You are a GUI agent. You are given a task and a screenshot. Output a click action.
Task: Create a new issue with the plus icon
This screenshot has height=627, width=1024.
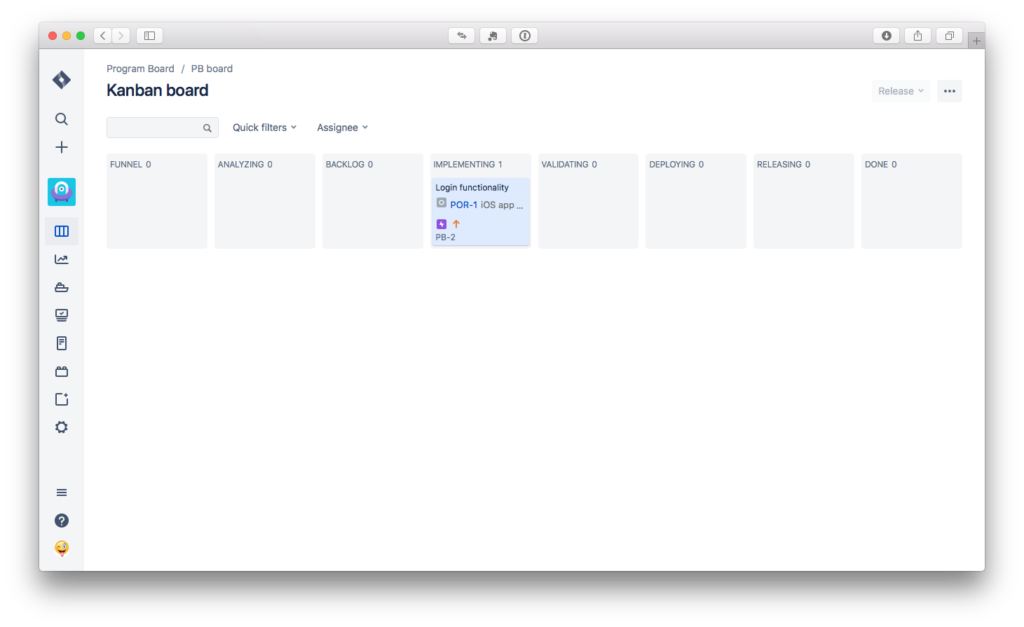(x=61, y=146)
